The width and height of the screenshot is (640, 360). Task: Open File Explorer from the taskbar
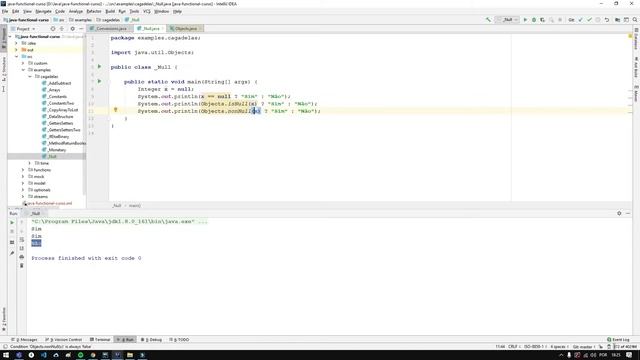tap(130, 355)
